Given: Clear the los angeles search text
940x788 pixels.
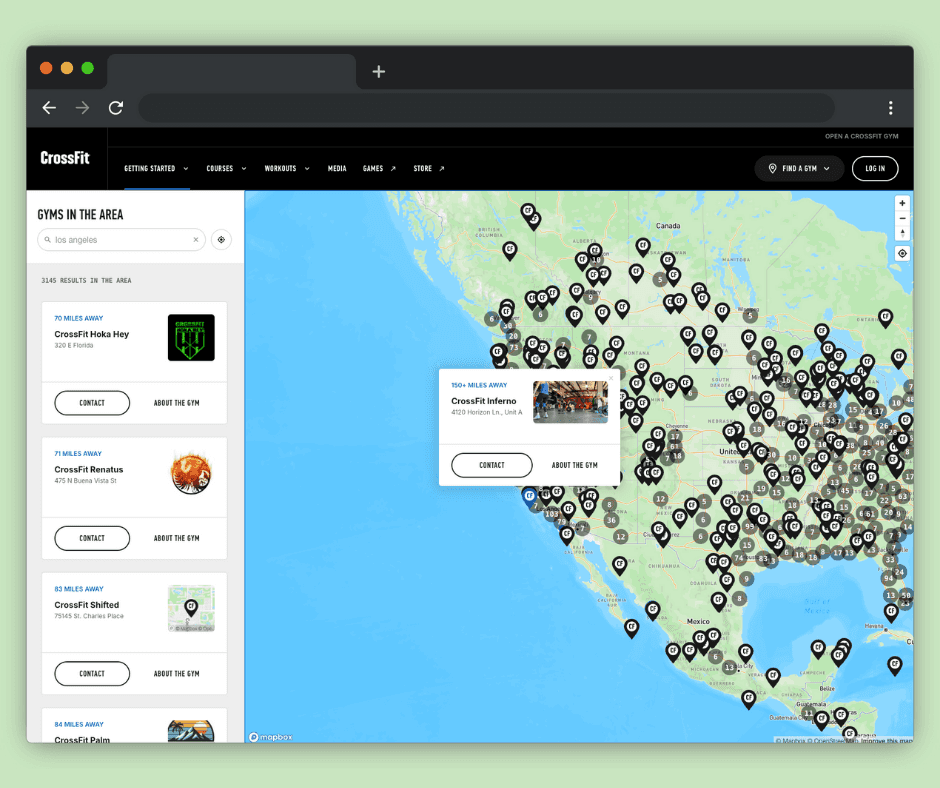Looking at the screenshot, I should coord(195,239).
